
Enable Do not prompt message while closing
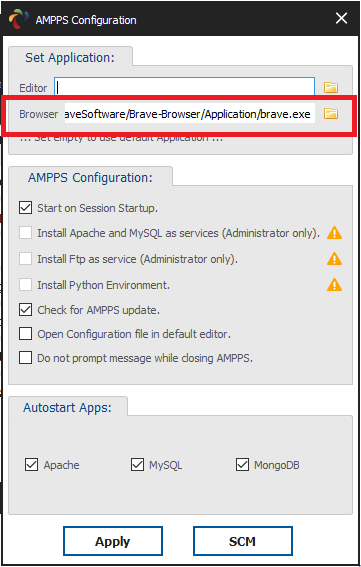point(25,358)
